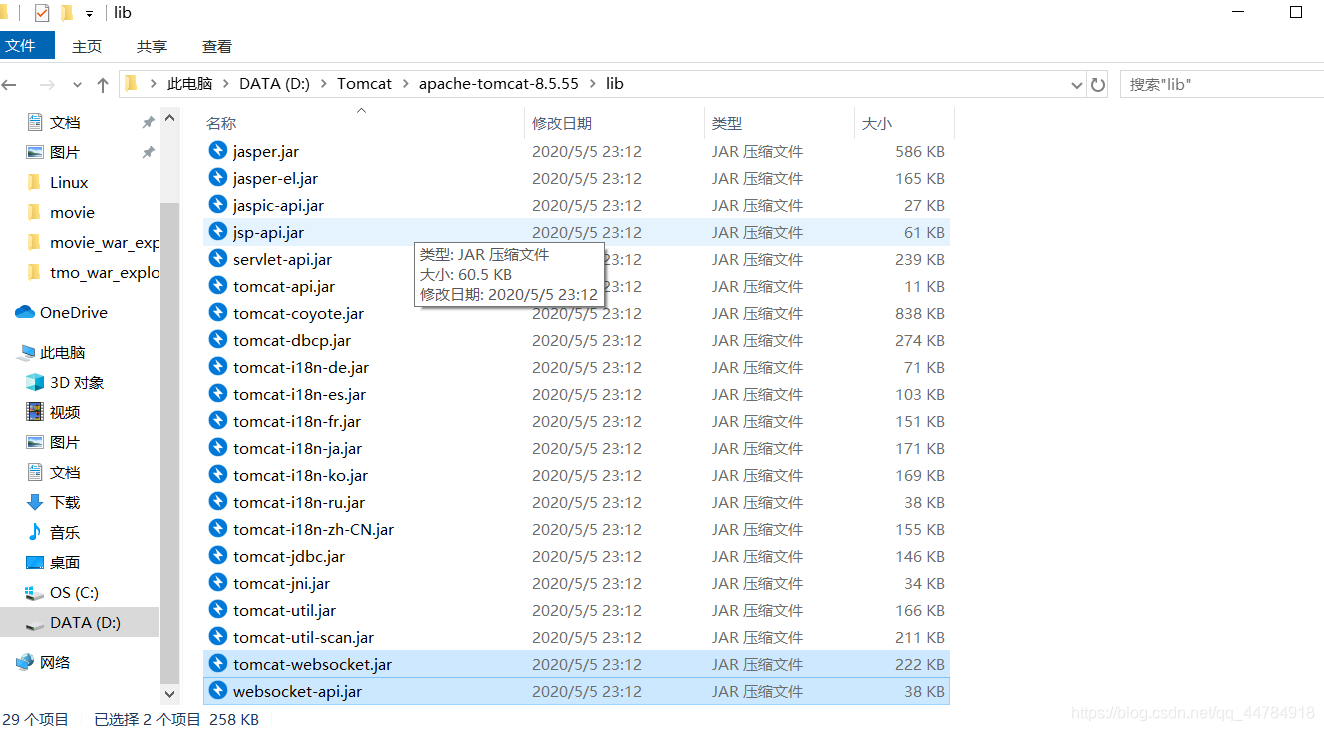Image resolution: width=1324 pixels, height=731 pixels.
Task: Go to Tomcat folder in address bar
Action: click(364, 84)
